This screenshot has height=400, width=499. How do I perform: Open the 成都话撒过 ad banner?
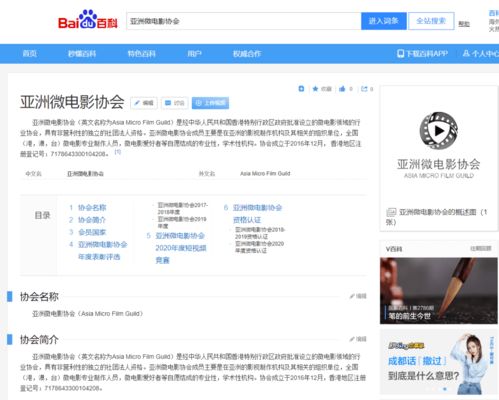(439, 362)
